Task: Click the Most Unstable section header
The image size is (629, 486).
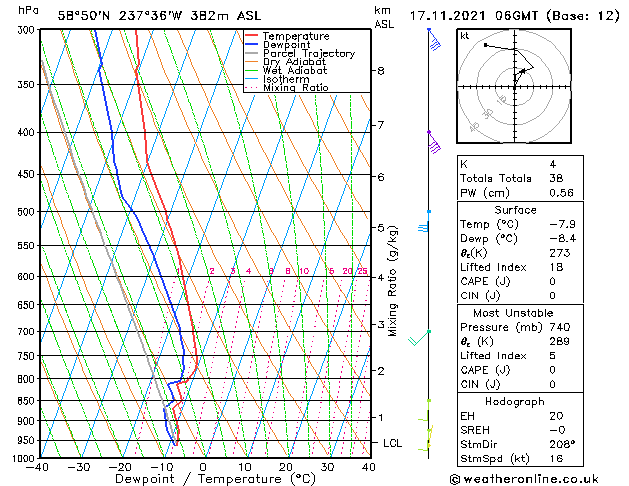Action: [513, 313]
